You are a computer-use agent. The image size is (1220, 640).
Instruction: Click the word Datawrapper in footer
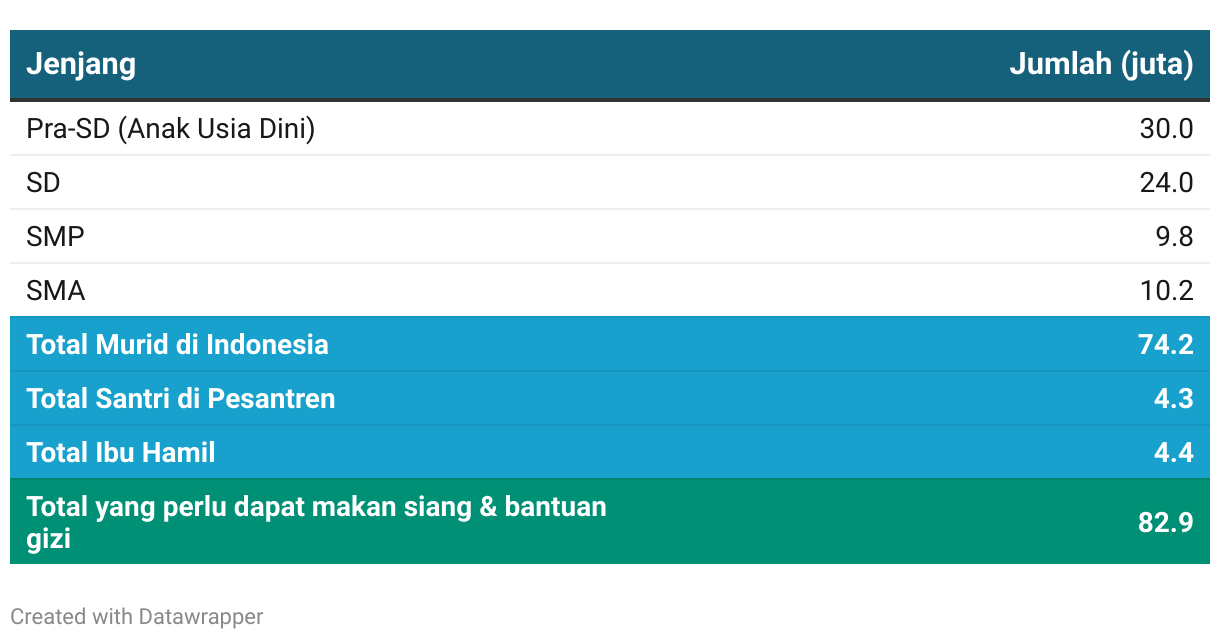[x=201, y=616]
